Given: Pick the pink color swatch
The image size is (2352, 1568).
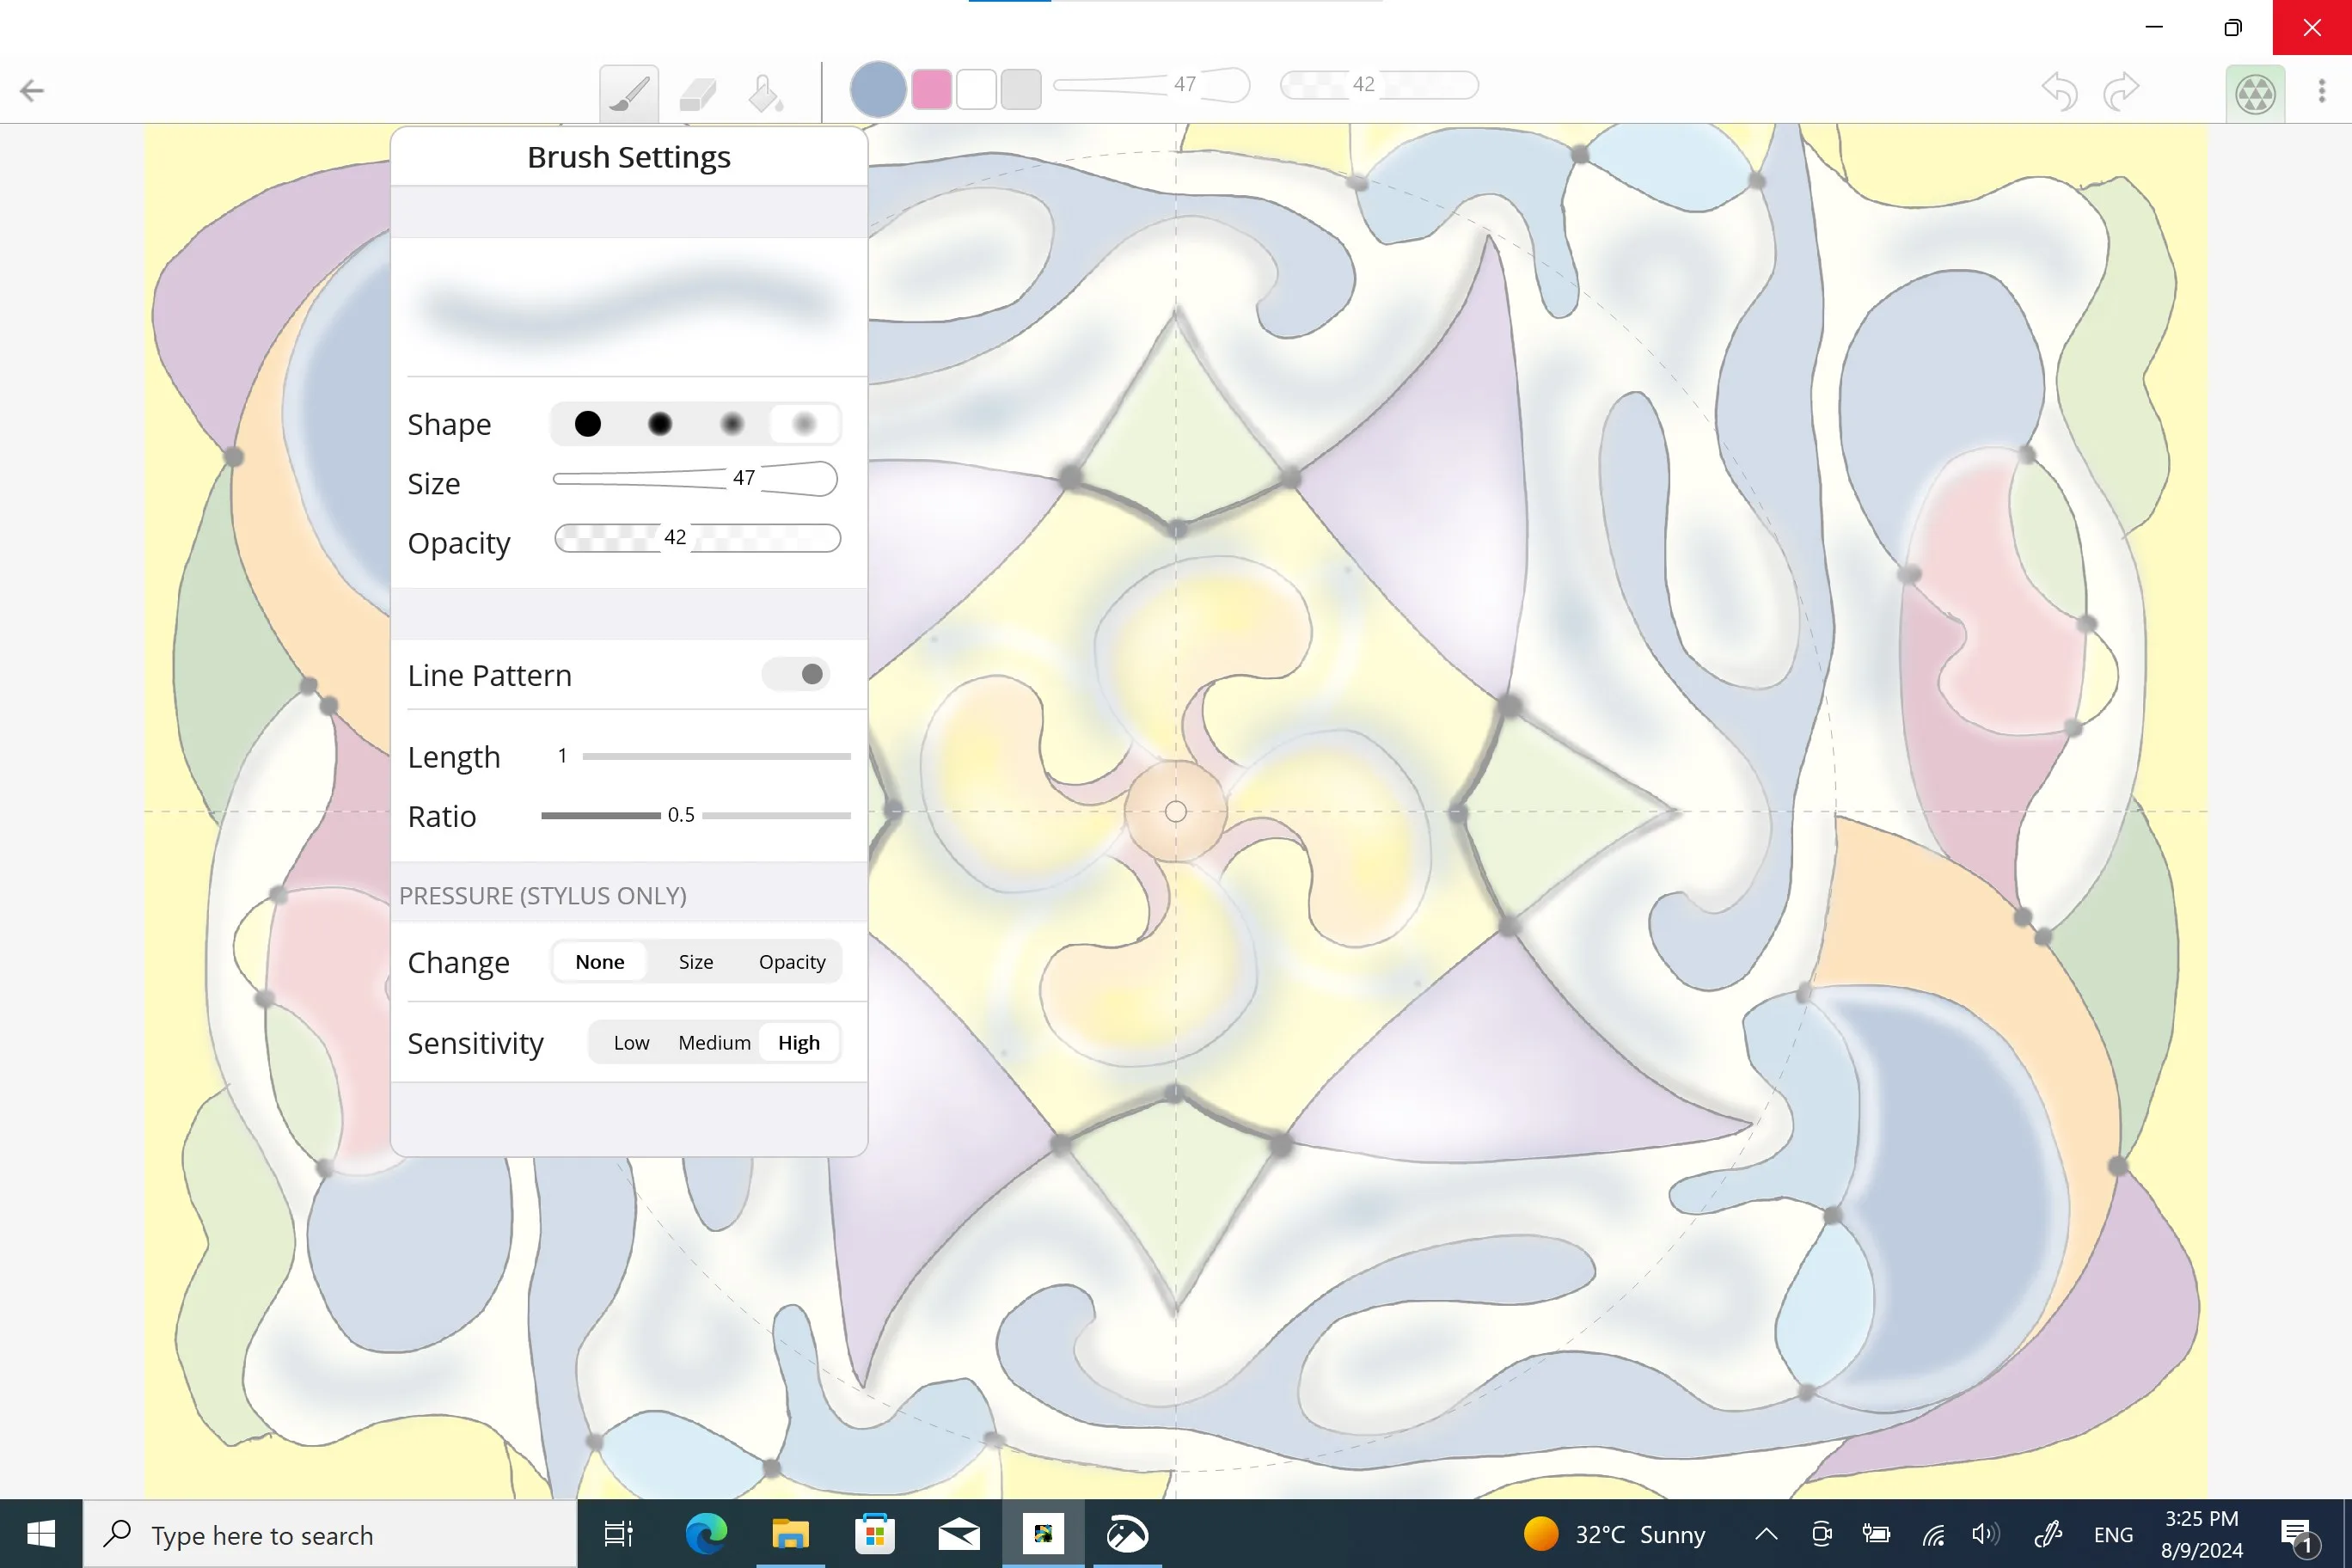Looking at the screenshot, I should click(x=931, y=90).
